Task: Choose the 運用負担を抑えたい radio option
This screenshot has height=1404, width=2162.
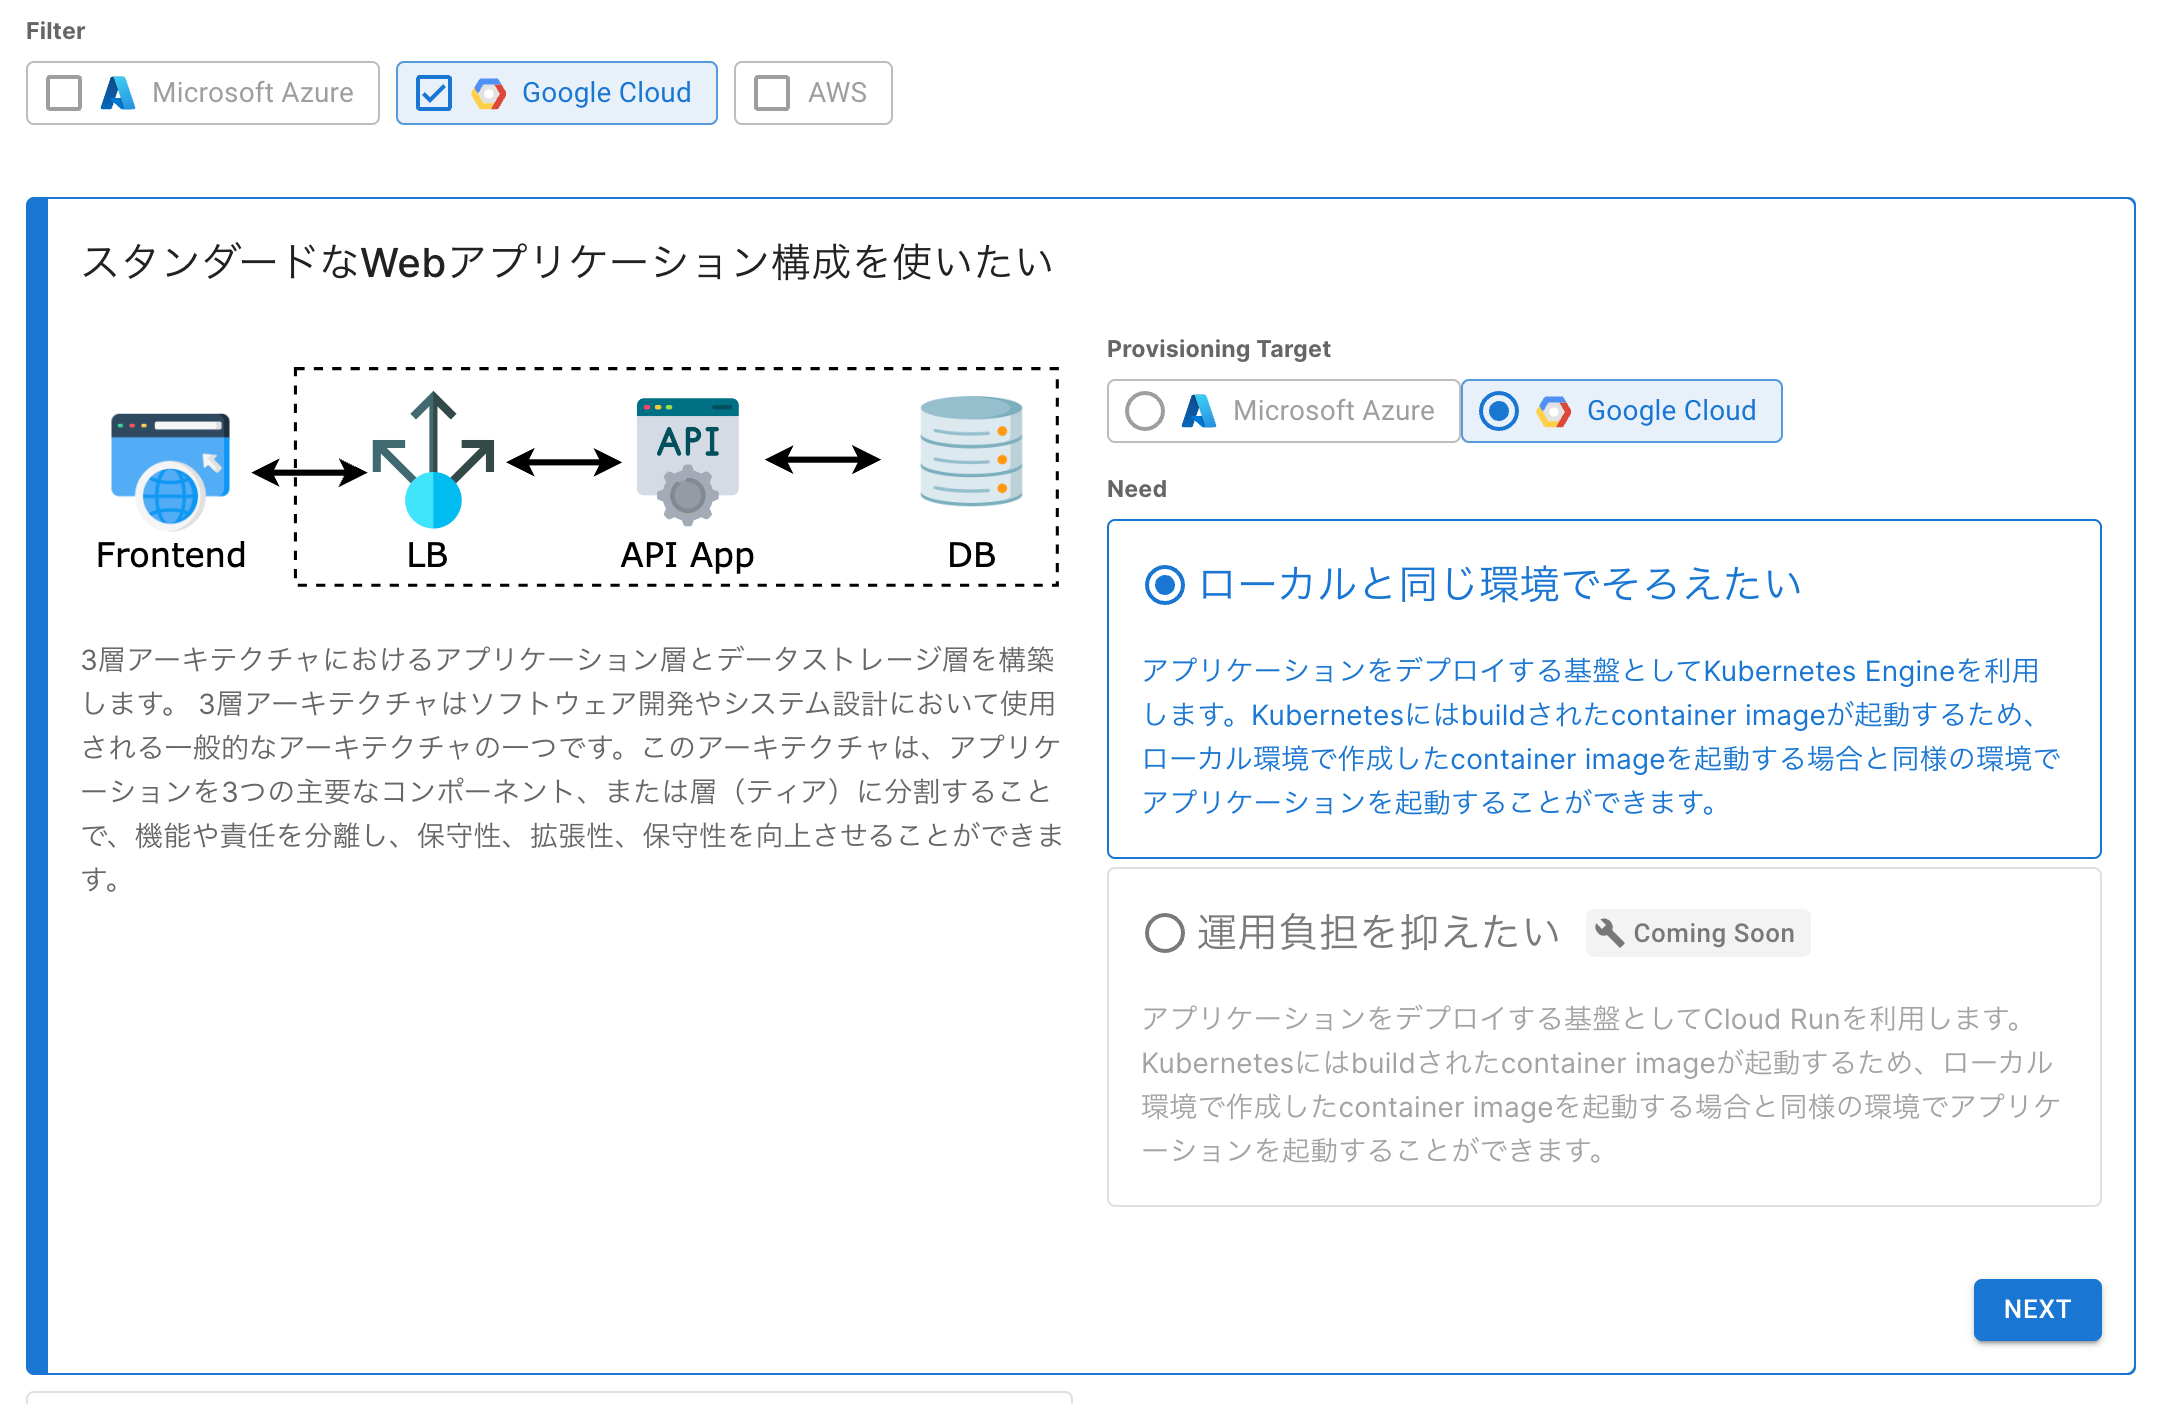Action: 1165,933
